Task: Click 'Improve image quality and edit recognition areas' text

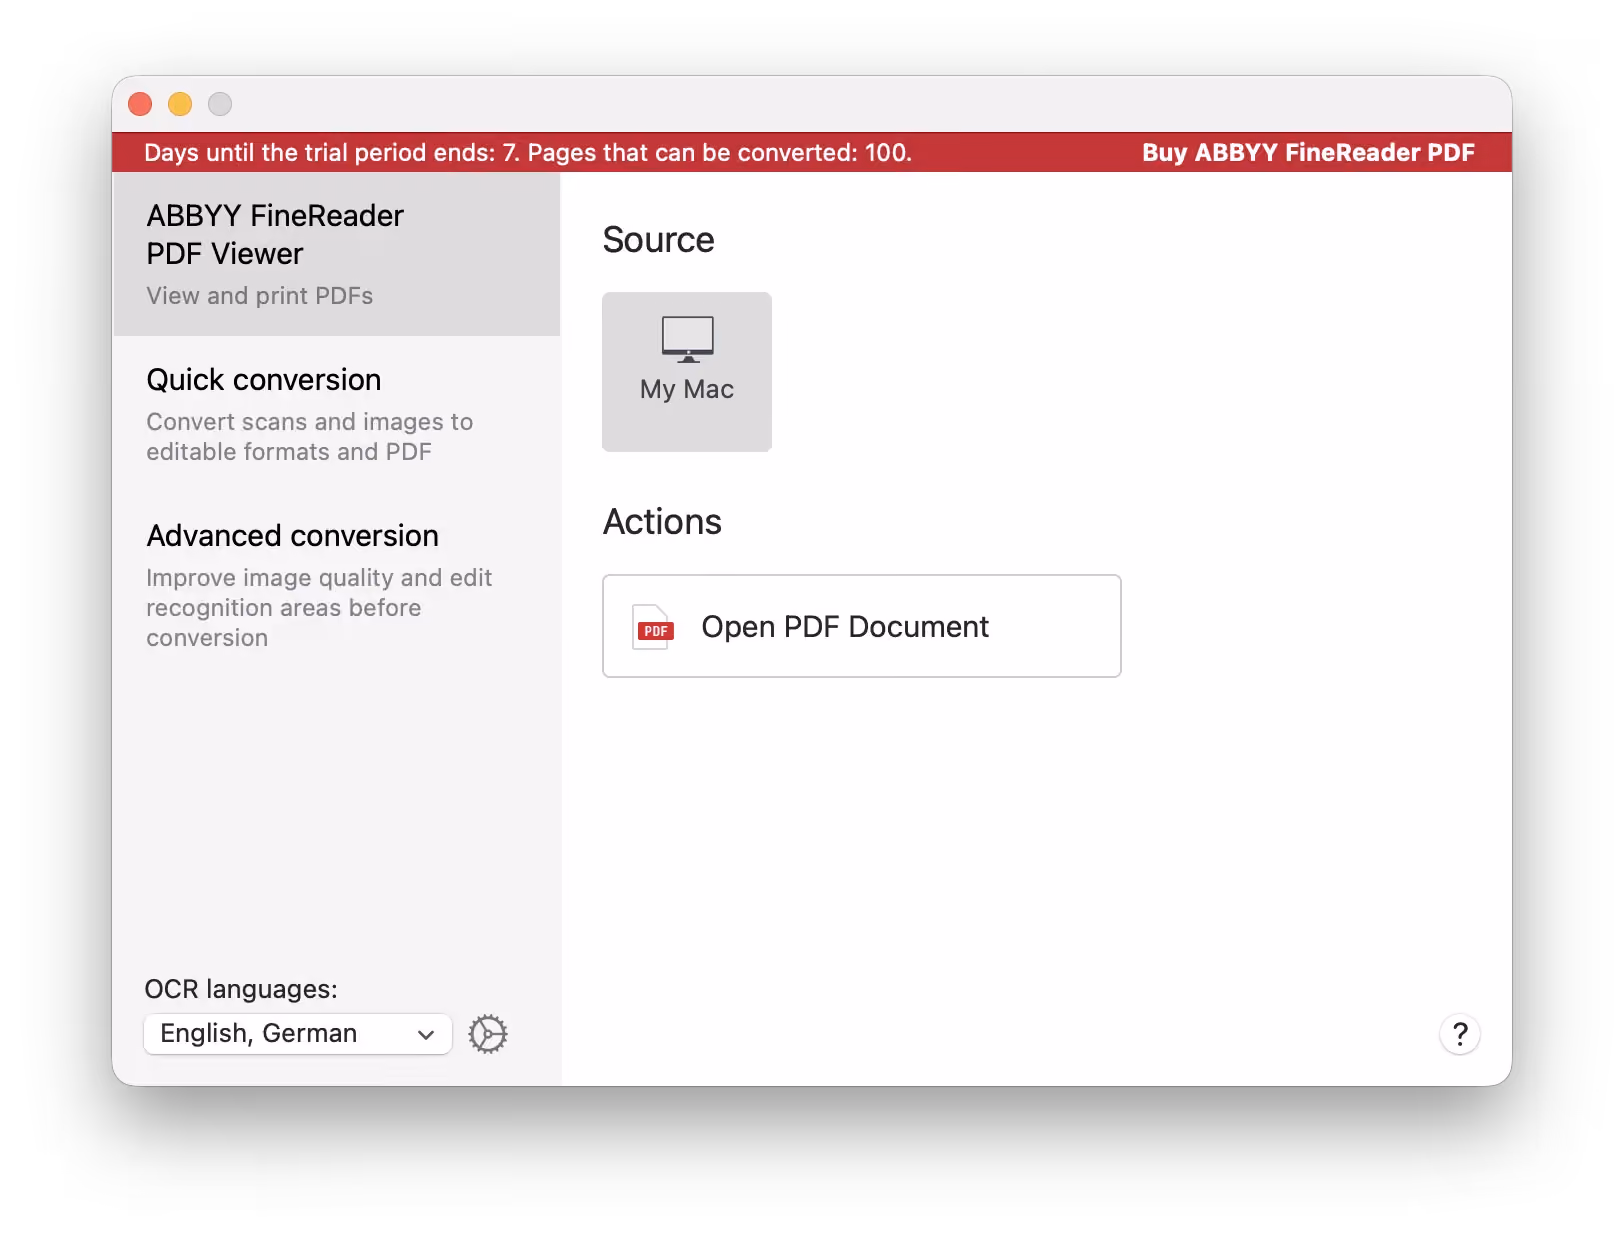Action: [x=319, y=608]
